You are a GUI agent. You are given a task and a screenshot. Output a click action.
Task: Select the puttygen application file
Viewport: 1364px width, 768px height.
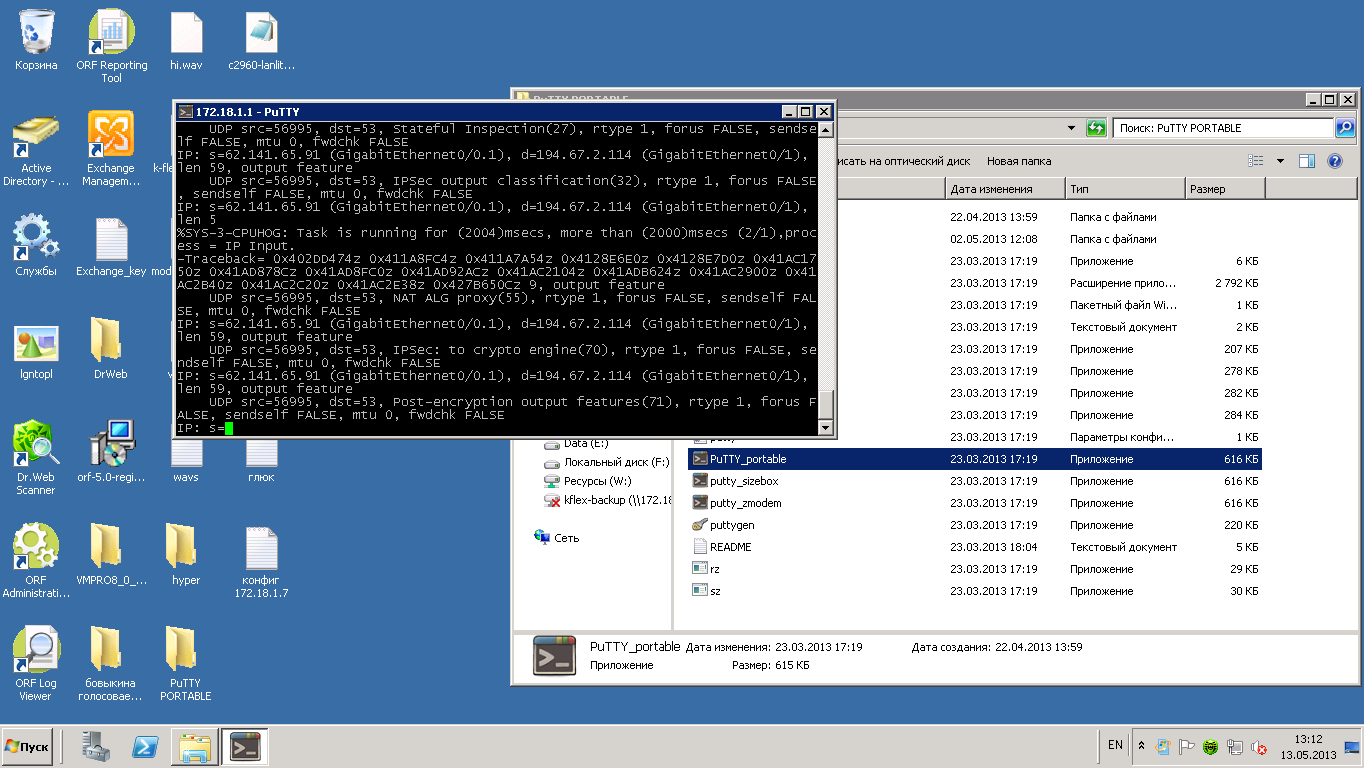pos(732,525)
